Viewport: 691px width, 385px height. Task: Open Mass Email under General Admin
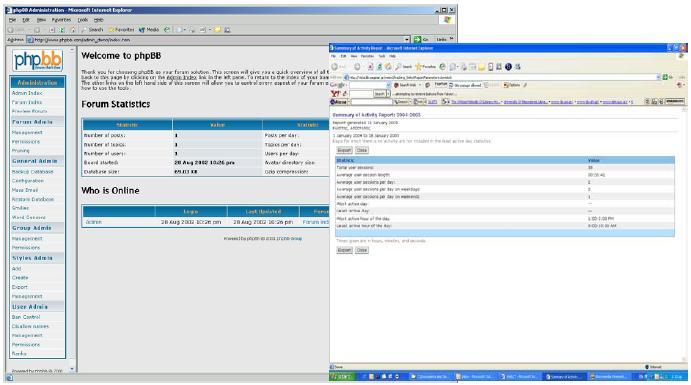click(25, 190)
